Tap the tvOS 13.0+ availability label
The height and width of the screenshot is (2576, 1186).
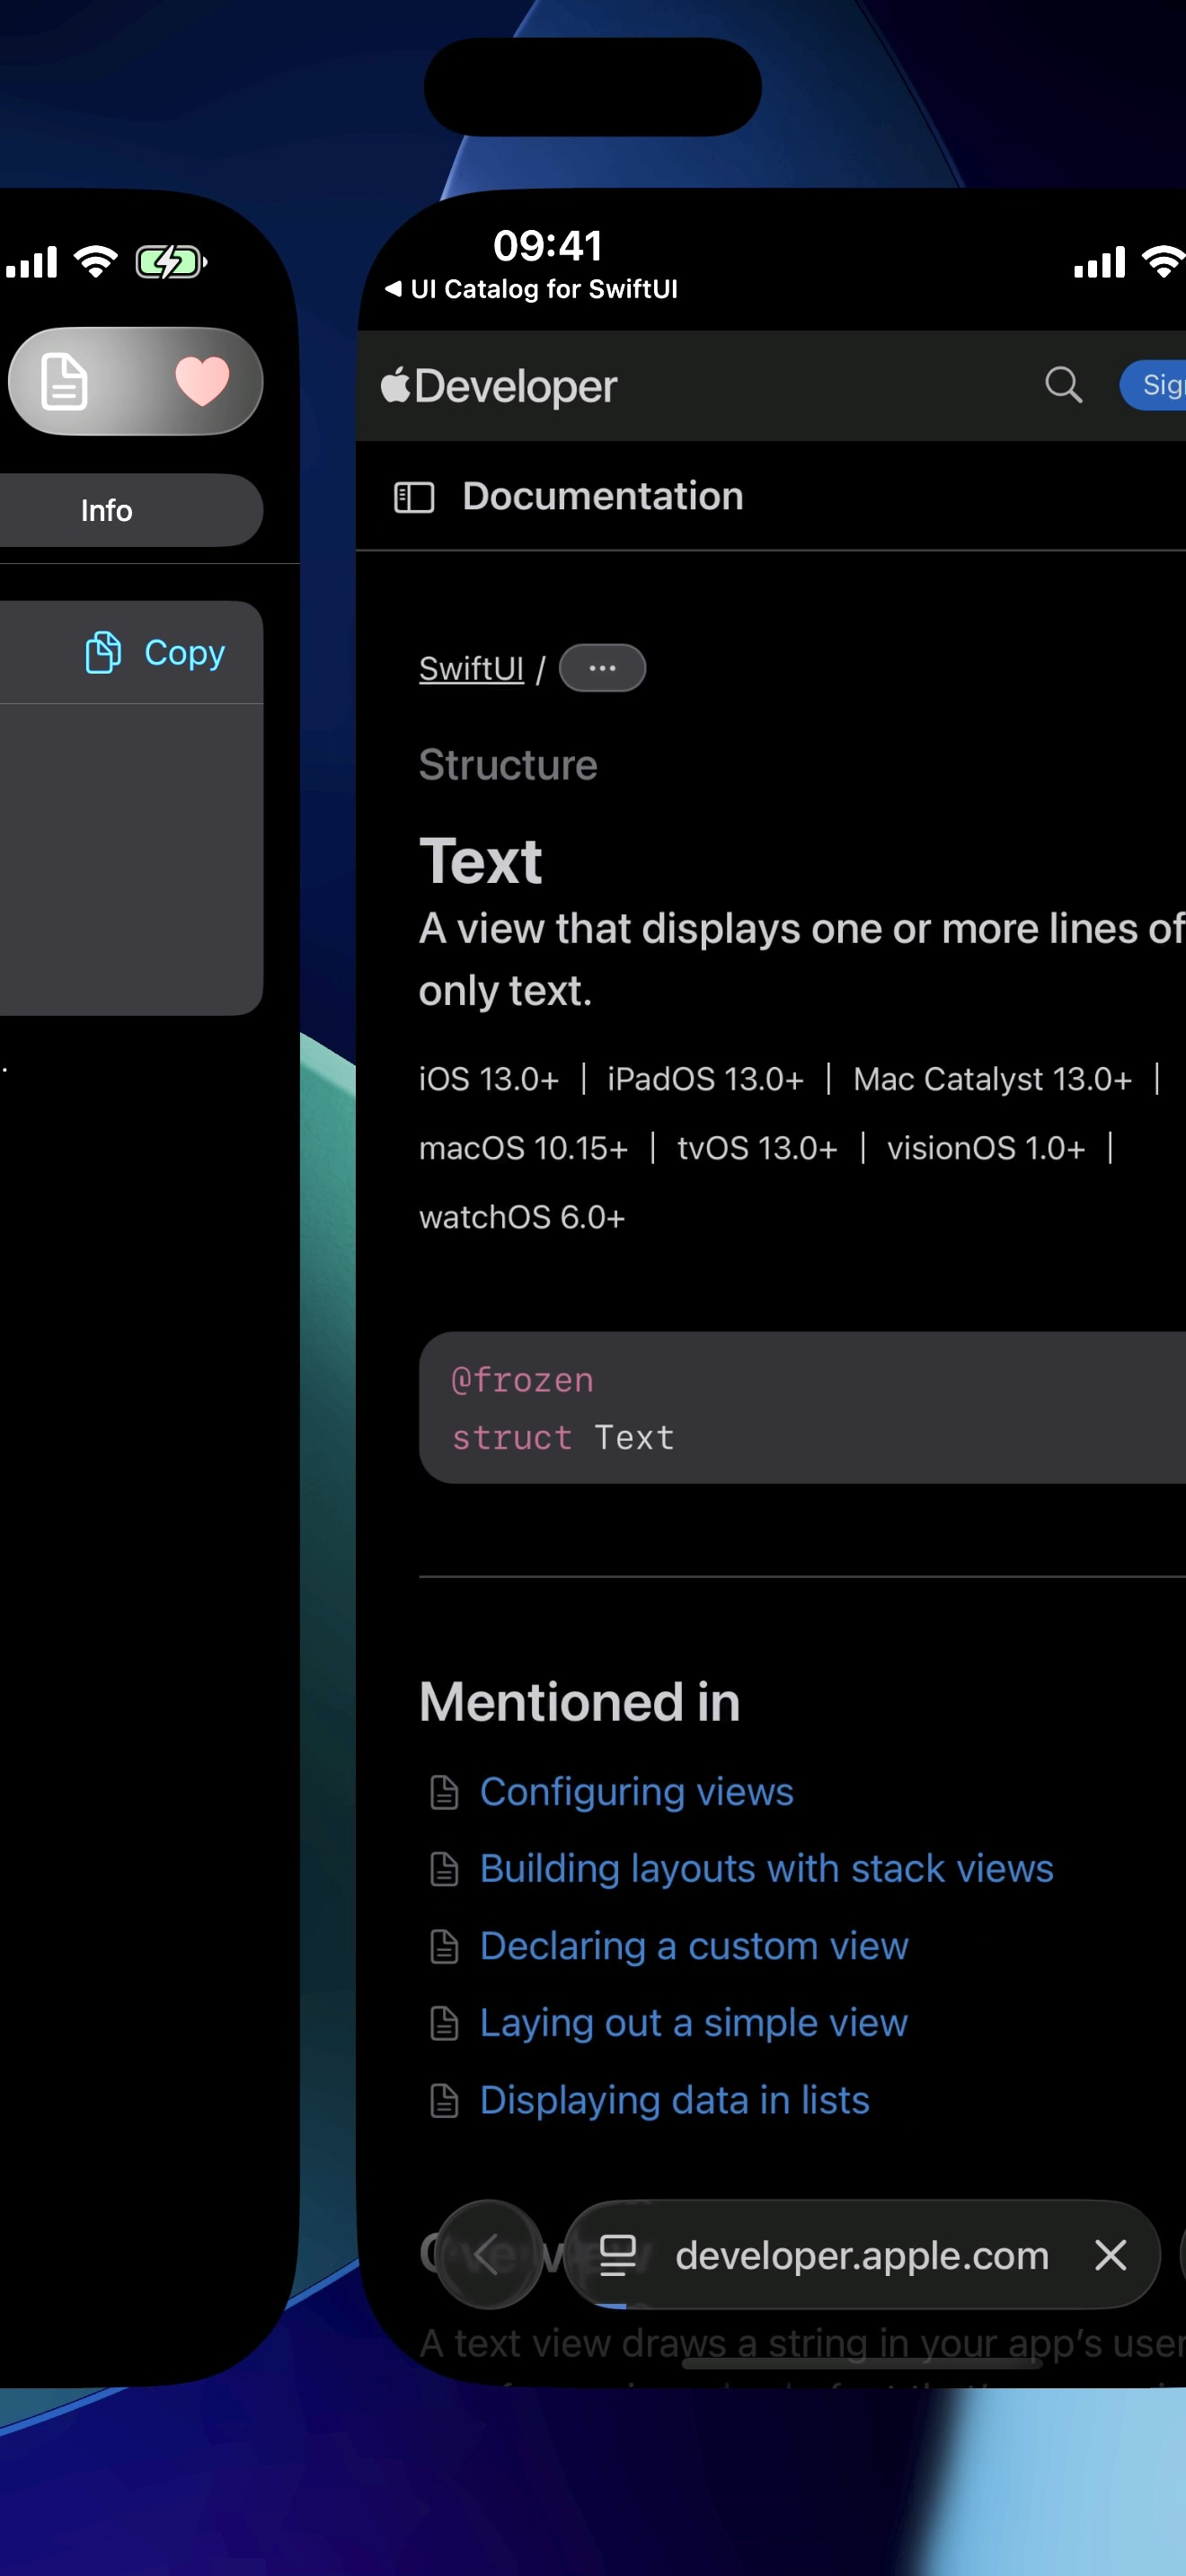coord(758,1148)
